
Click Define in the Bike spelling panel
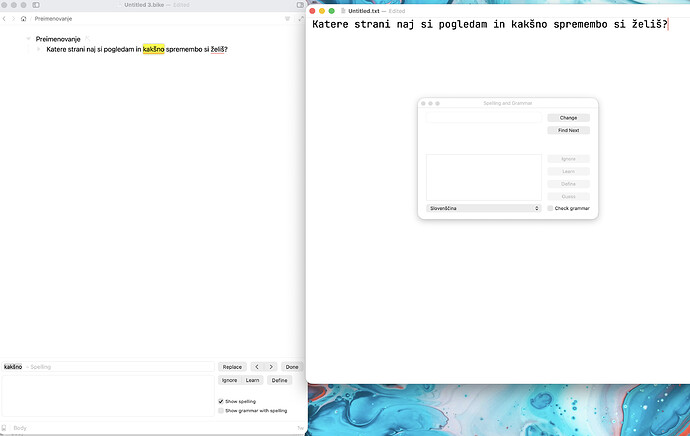pos(279,380)
